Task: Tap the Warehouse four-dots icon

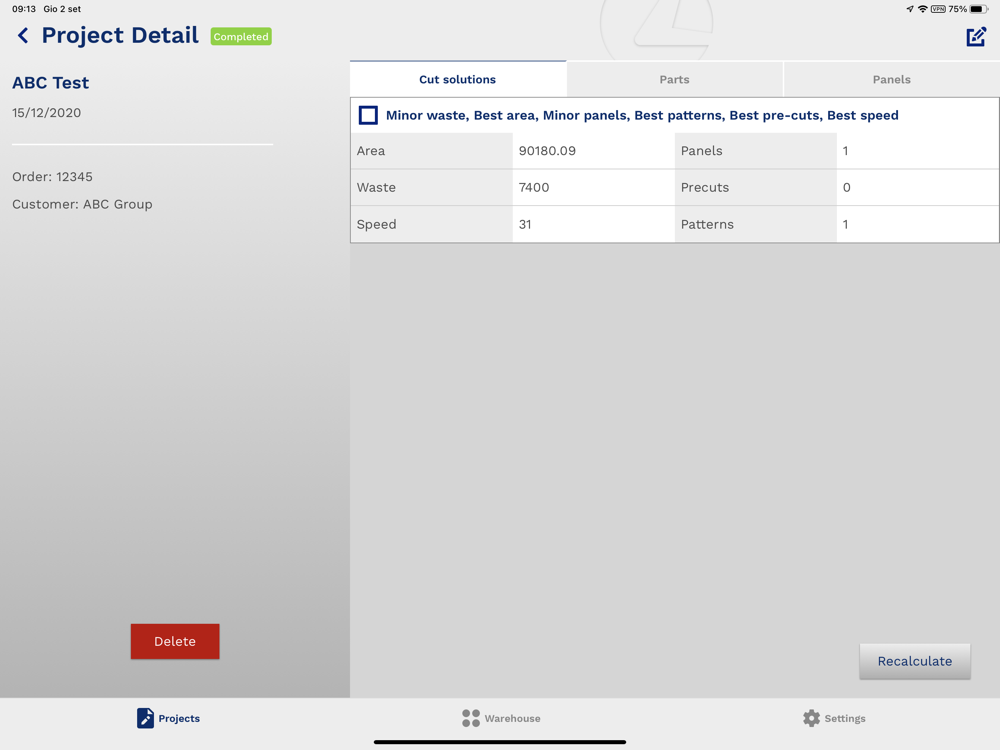Action: point(471,718)
